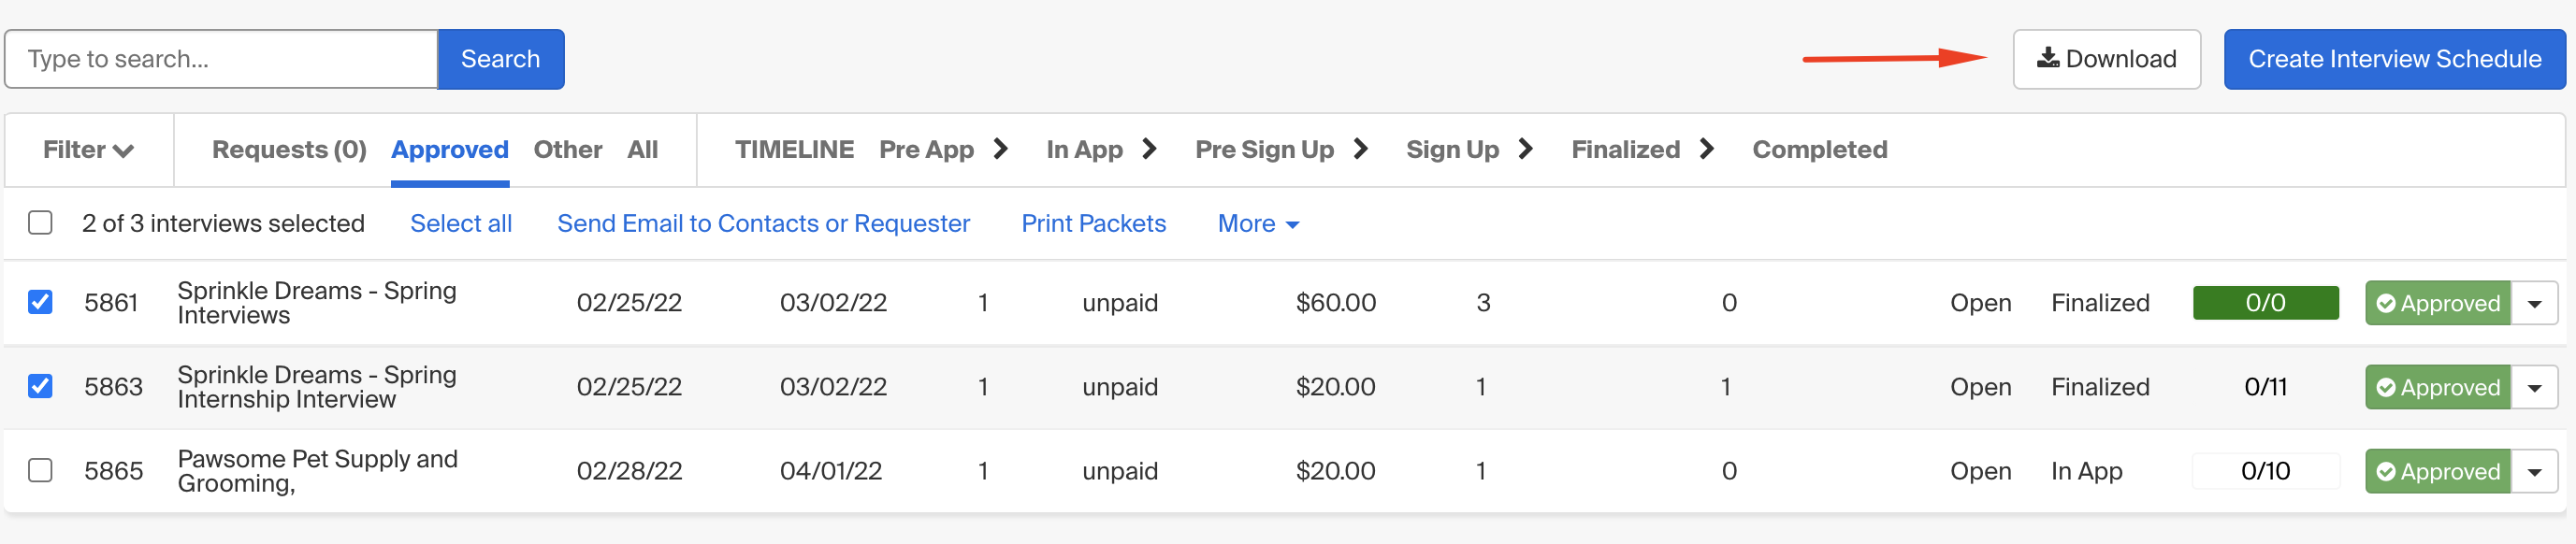Click the green 0/0 progress bar
The width and height of the screenshot is (2576, 544).
(2265, 303)
